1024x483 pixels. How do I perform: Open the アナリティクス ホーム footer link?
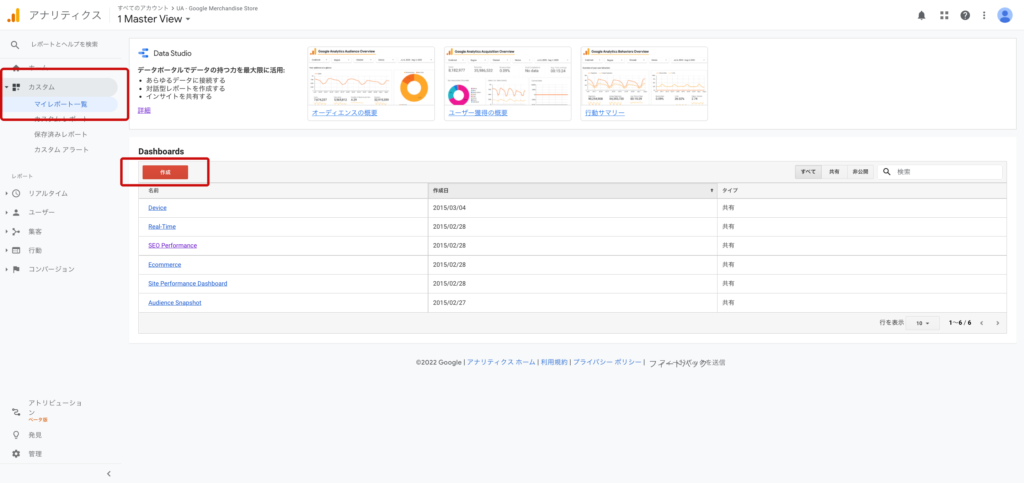pyautogui.click(x=502, y=362)
